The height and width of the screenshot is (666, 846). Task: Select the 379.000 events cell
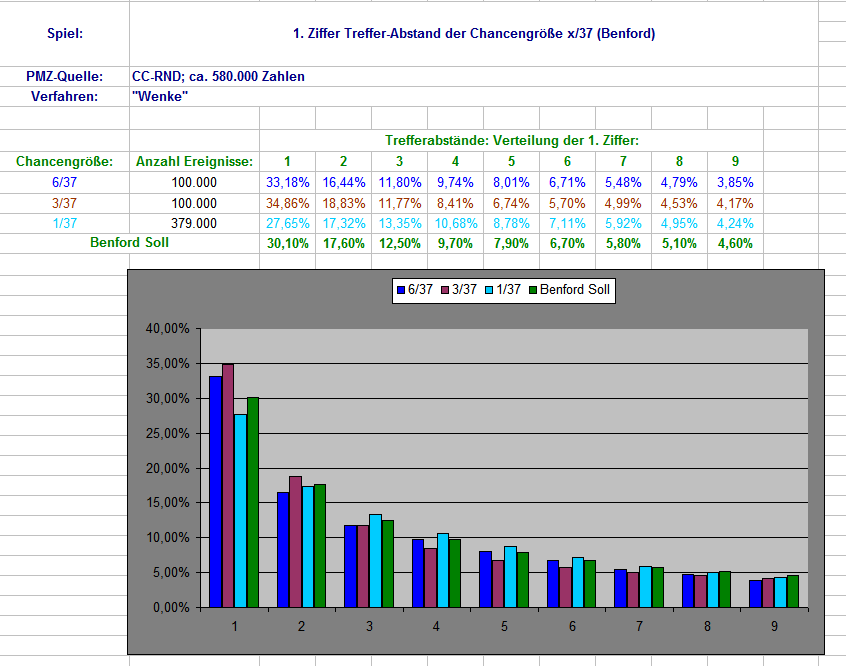pyautogui.click(x=194, y=223)
